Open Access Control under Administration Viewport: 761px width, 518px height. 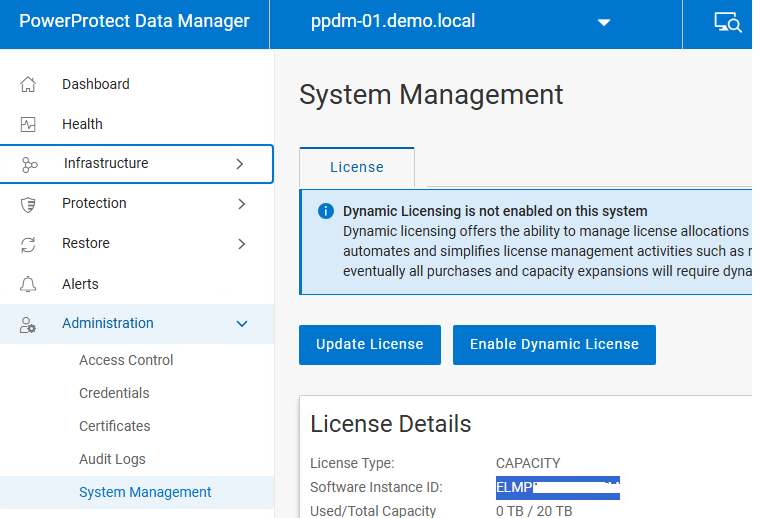tap(126, 360)
